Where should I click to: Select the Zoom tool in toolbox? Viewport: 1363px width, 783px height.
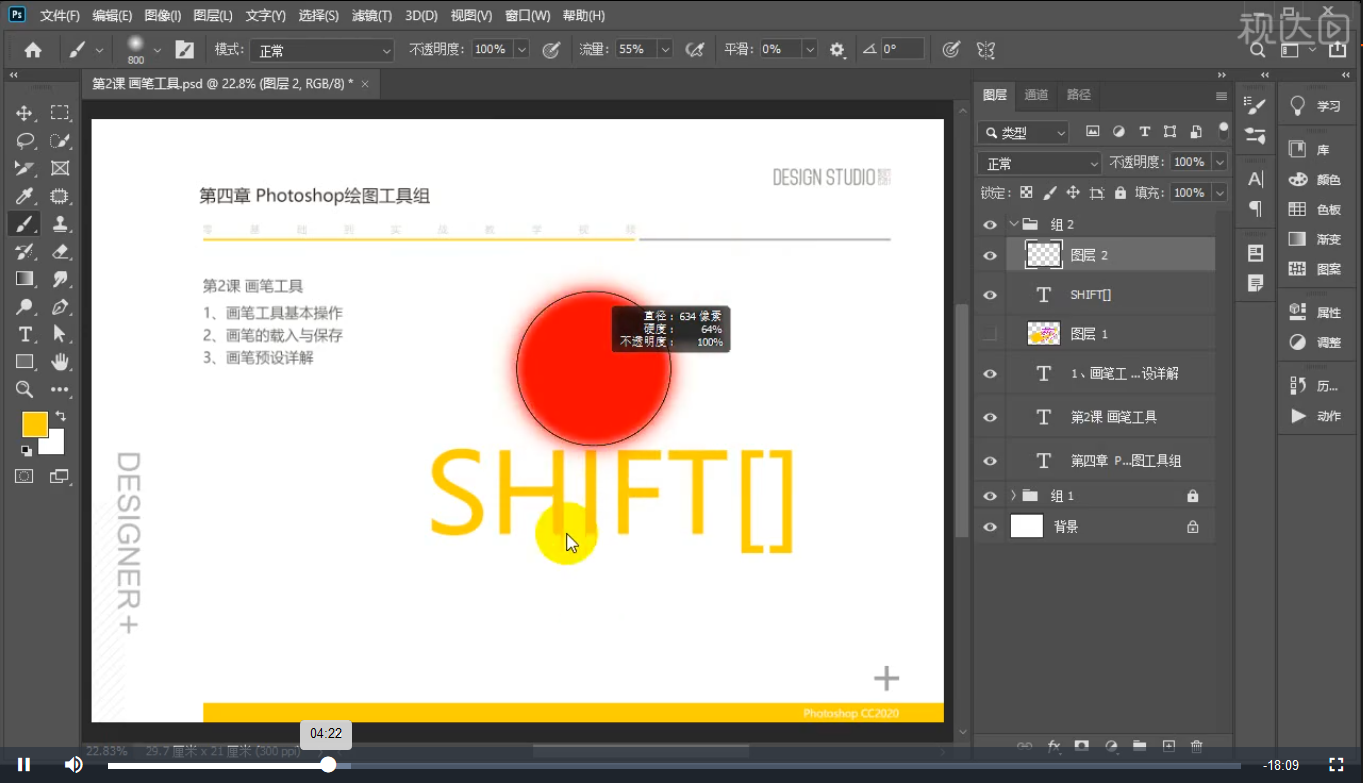[x=25, y=390]
